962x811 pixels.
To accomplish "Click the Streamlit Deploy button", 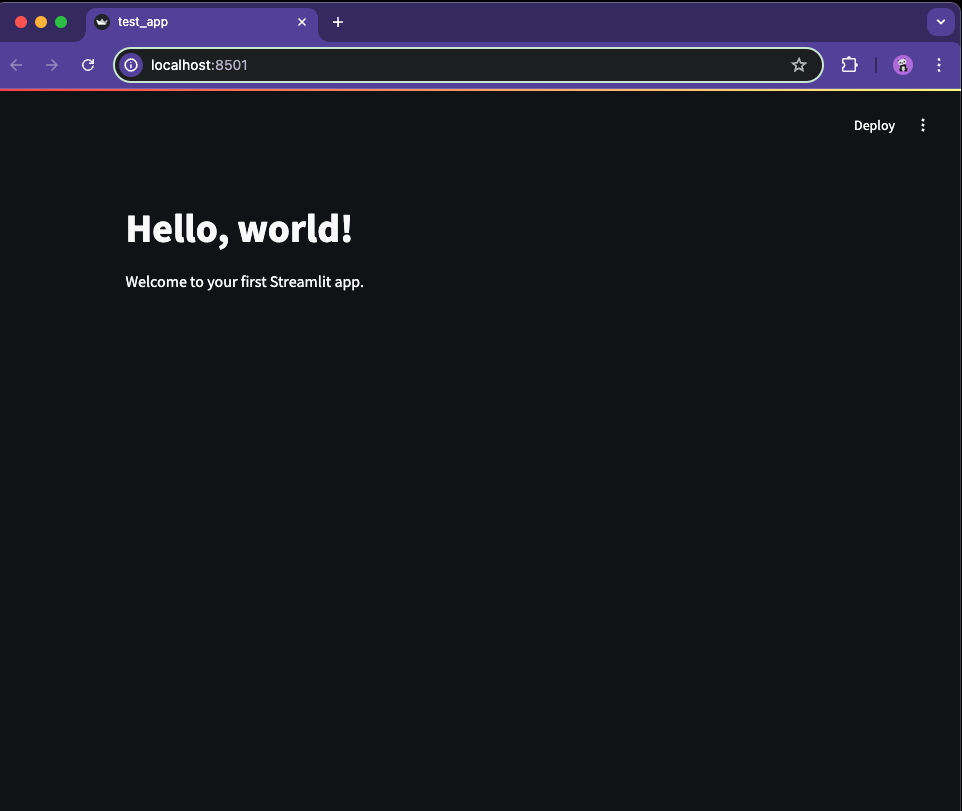I will pyautogui.click(x=874, y=126).
